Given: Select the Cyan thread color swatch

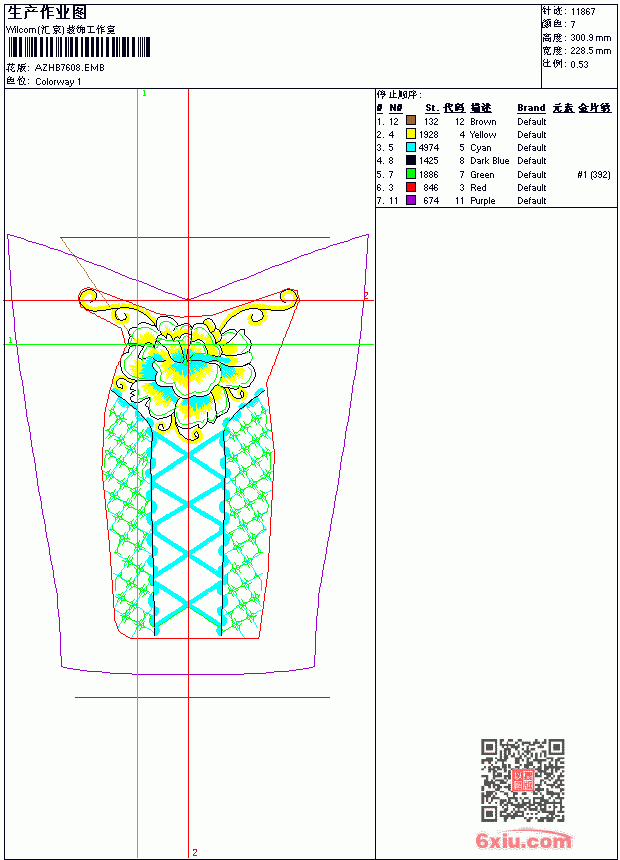Looking at the screenshot, I should (x=410, y=147).
